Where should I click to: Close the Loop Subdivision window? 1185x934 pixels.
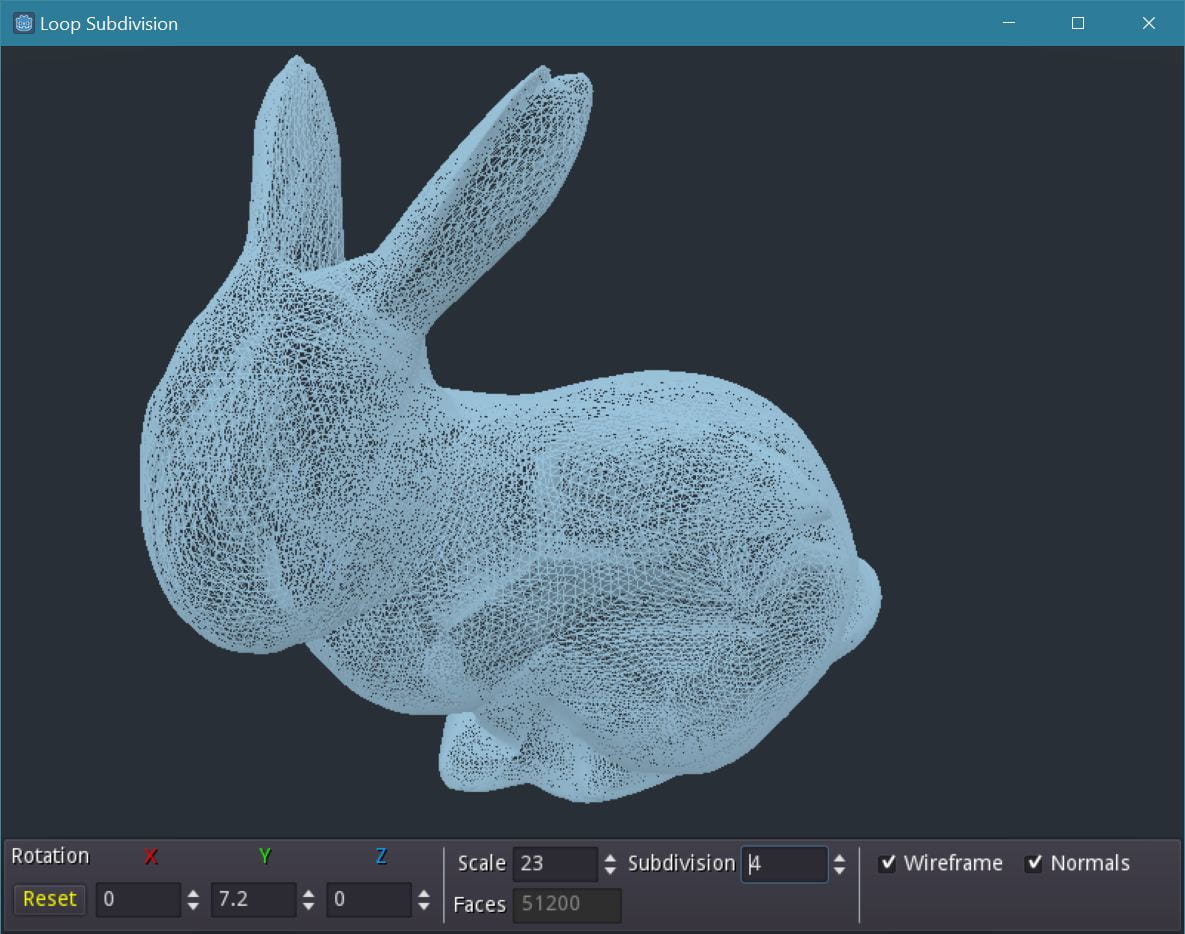1149,23
